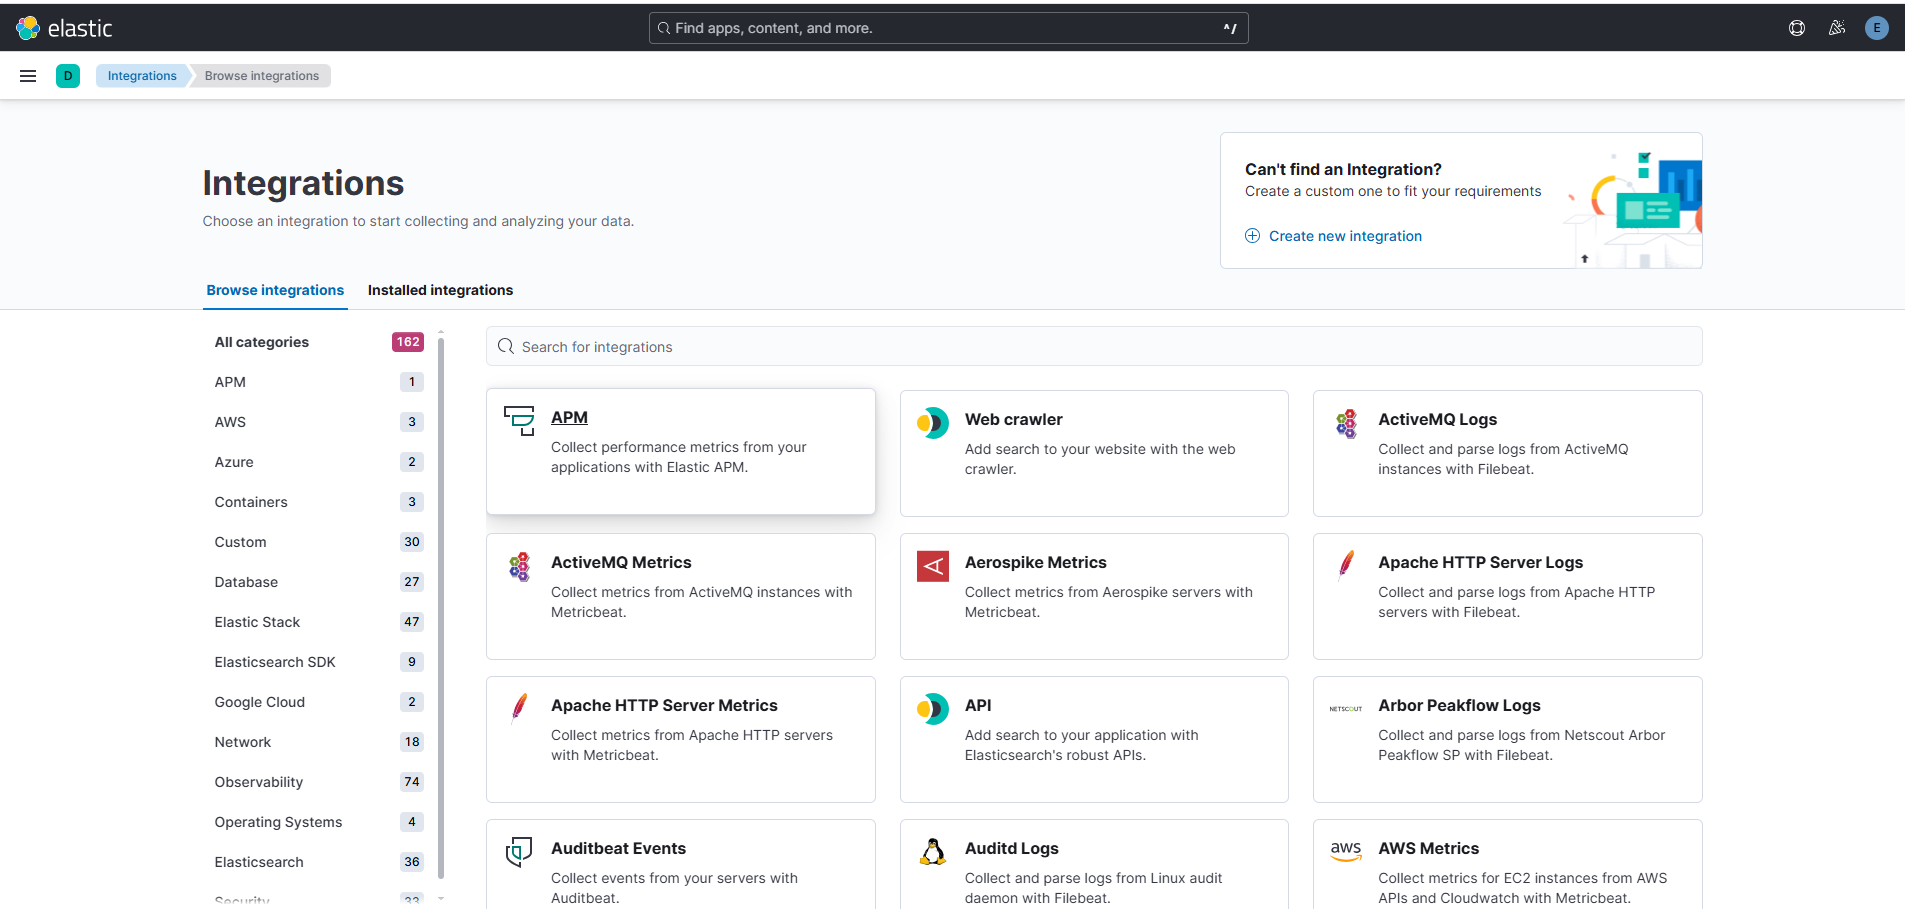Open the ActiveMQ Logs integration card
Screen dimensions: 1905x909
click(1507, 453)
